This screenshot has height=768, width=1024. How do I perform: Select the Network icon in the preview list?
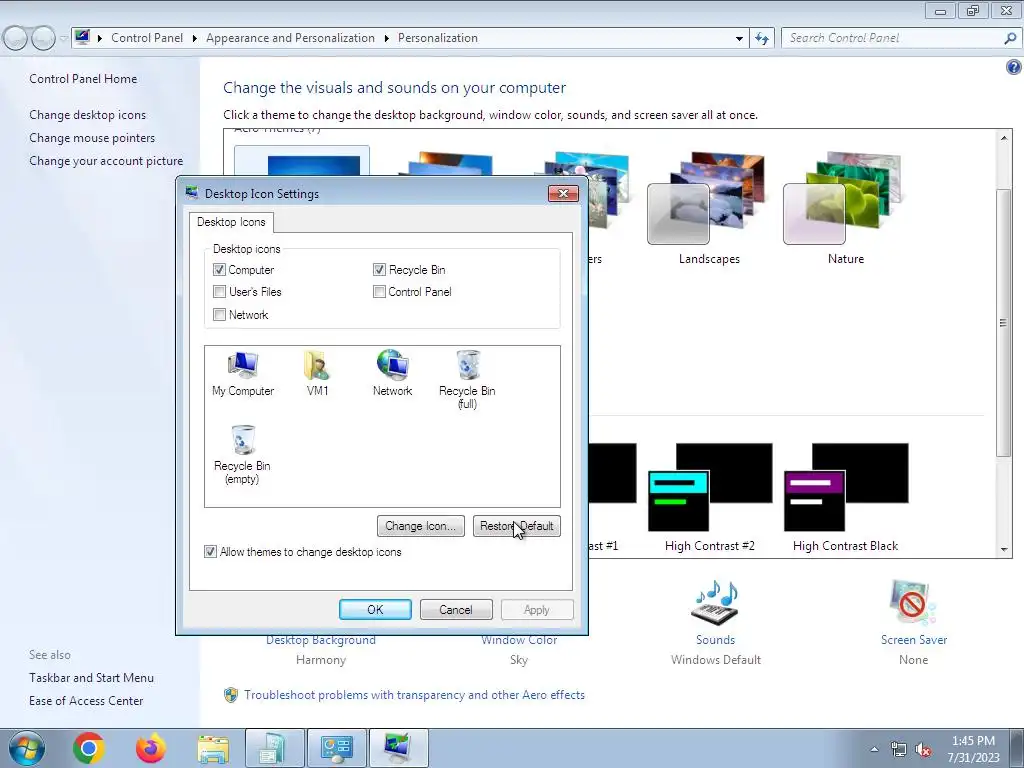coord(392,374)
